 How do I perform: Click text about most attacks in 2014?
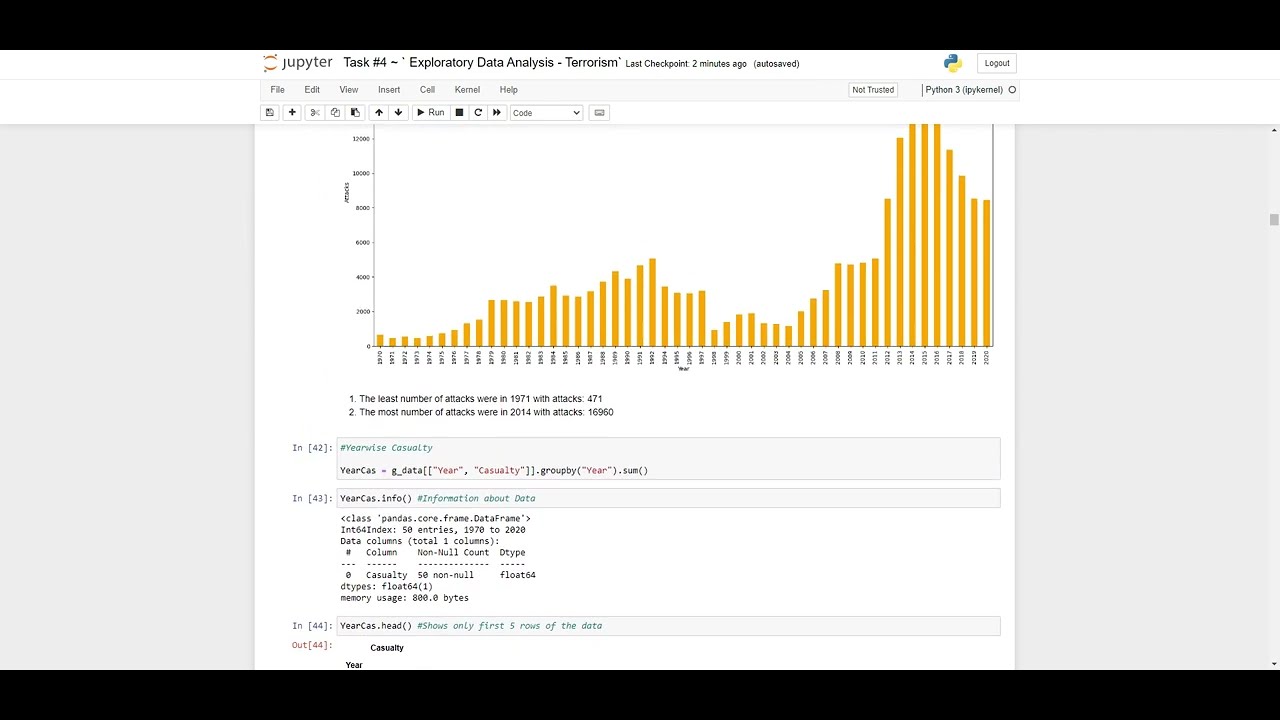pos(486,412)
